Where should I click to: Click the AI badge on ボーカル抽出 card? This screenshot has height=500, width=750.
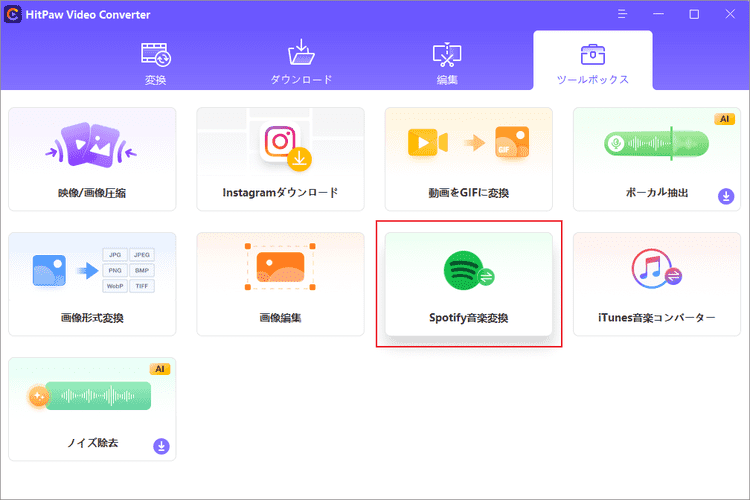pos(724,119)
